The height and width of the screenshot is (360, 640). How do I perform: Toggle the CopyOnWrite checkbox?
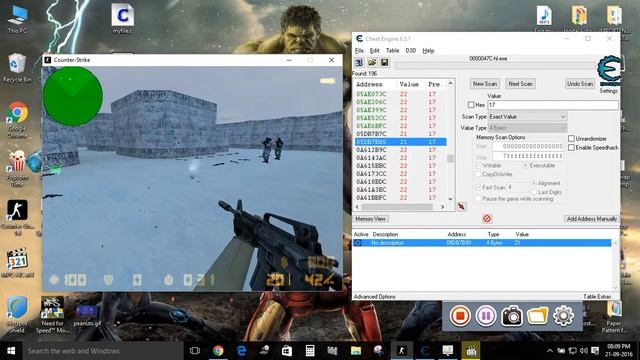[x=478, y=174]
